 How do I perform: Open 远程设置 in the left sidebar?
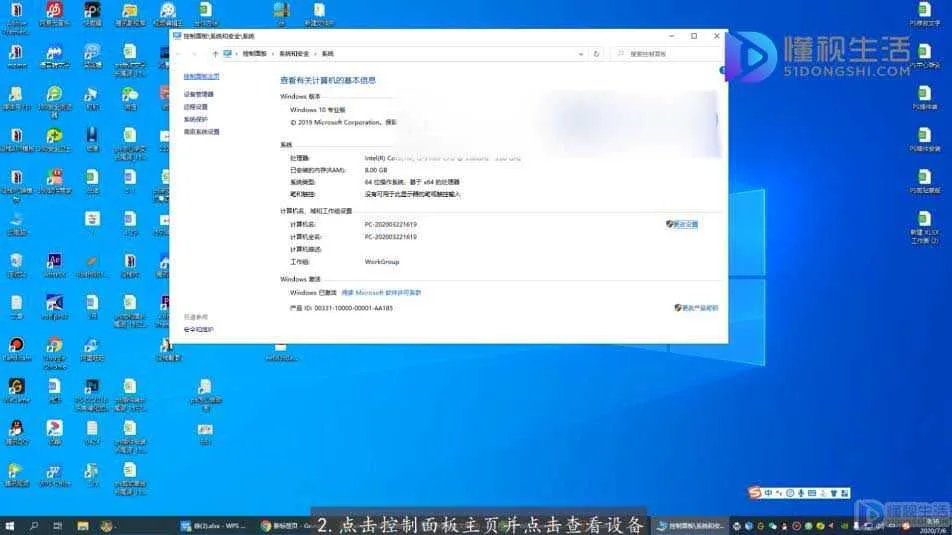click(x=196, y=107)
